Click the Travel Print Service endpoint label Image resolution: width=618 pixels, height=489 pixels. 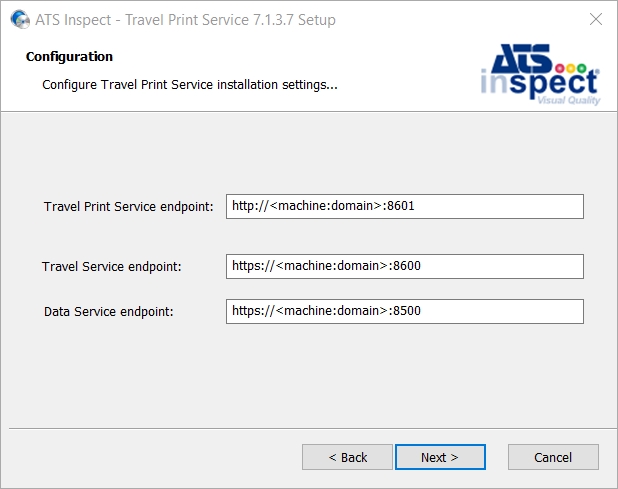[x=128, y=206]
